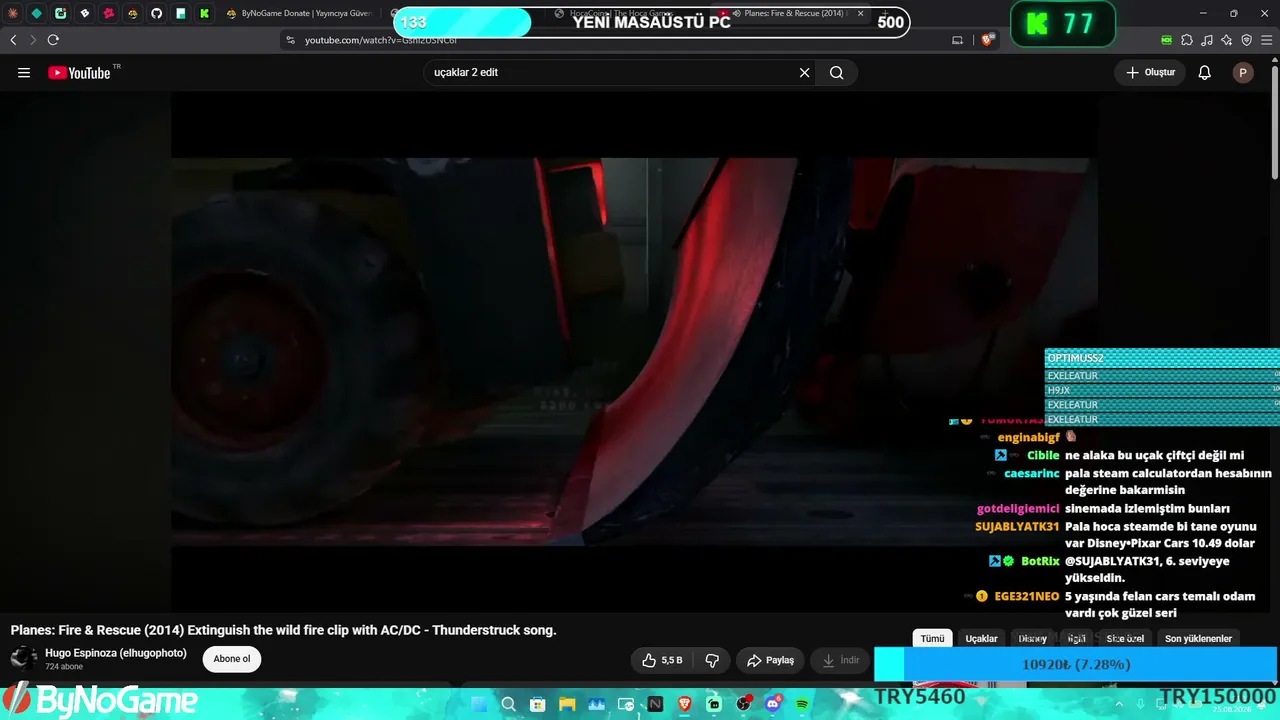
Task: Open Windows taskbar search
Action: click(508, 704)
